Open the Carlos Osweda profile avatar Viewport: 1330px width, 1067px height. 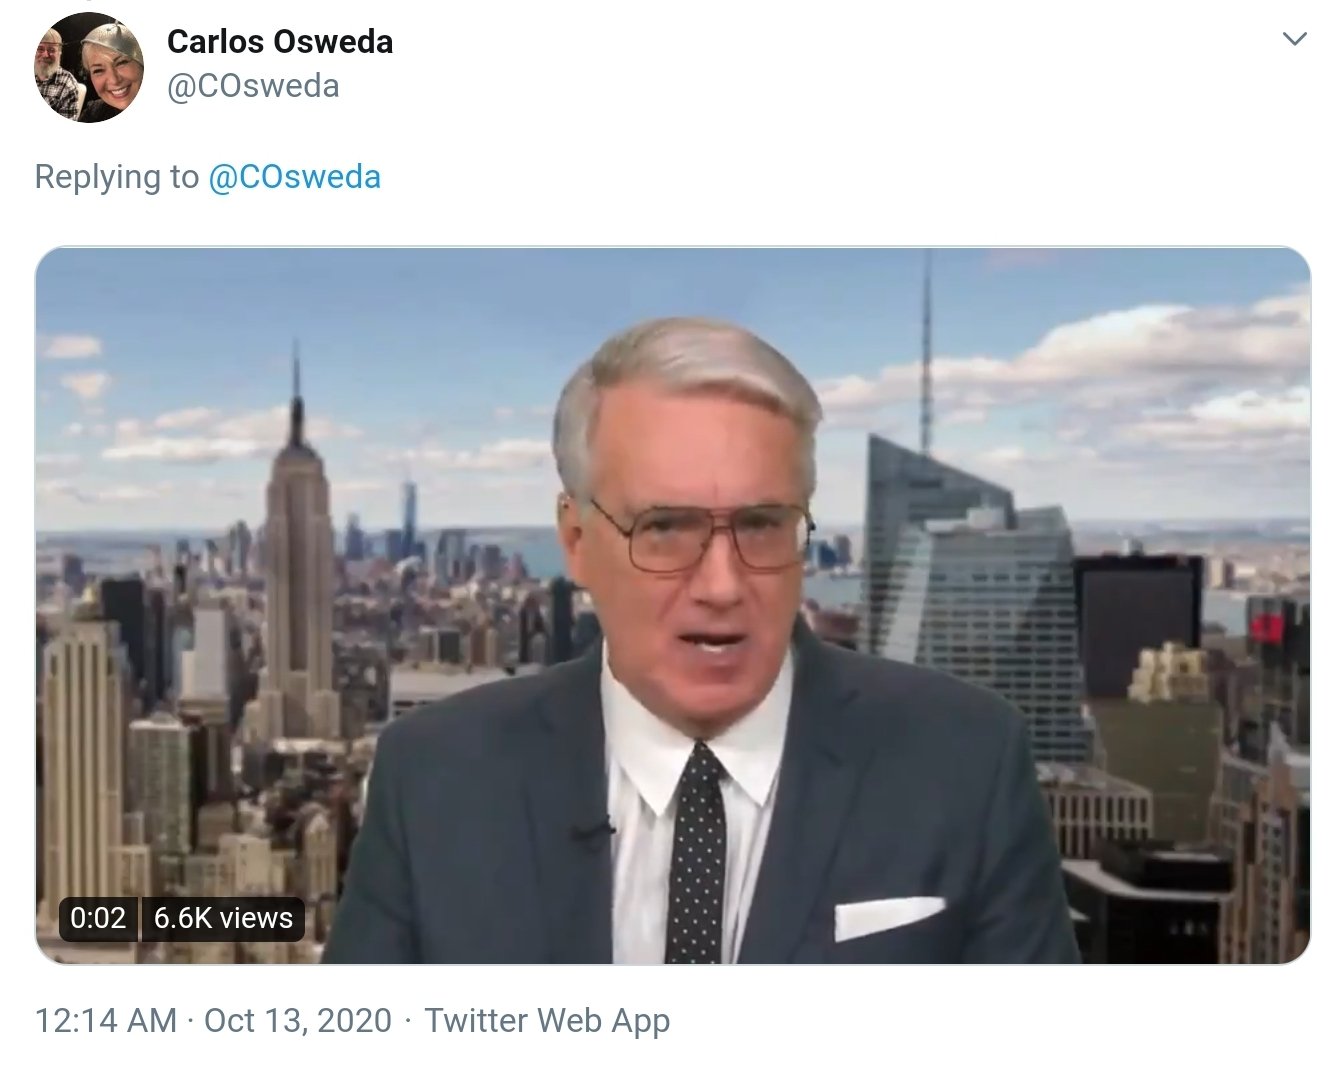[89, 67]
